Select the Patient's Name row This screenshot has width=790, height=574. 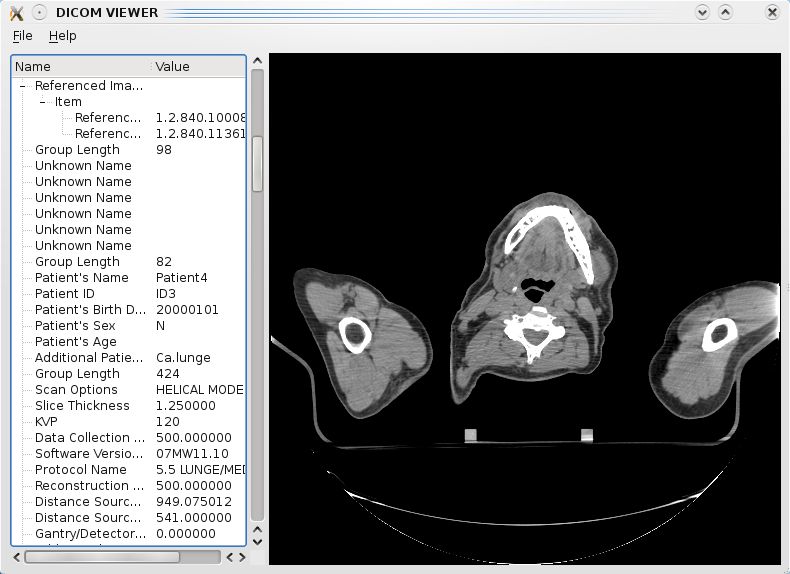coord(128,278)
